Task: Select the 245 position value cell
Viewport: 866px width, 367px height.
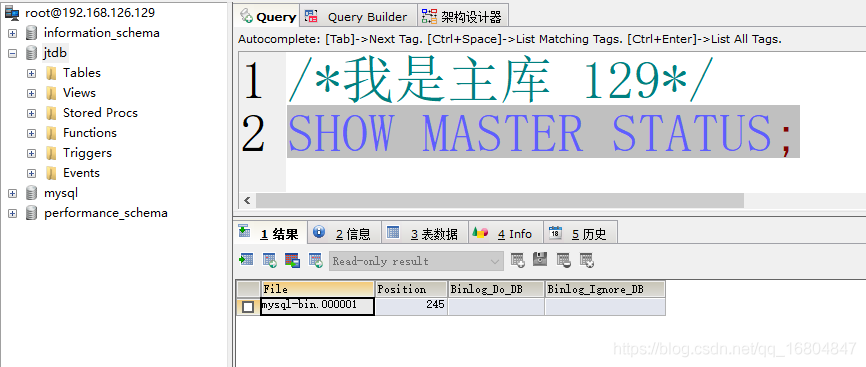Action: point(411,306)
